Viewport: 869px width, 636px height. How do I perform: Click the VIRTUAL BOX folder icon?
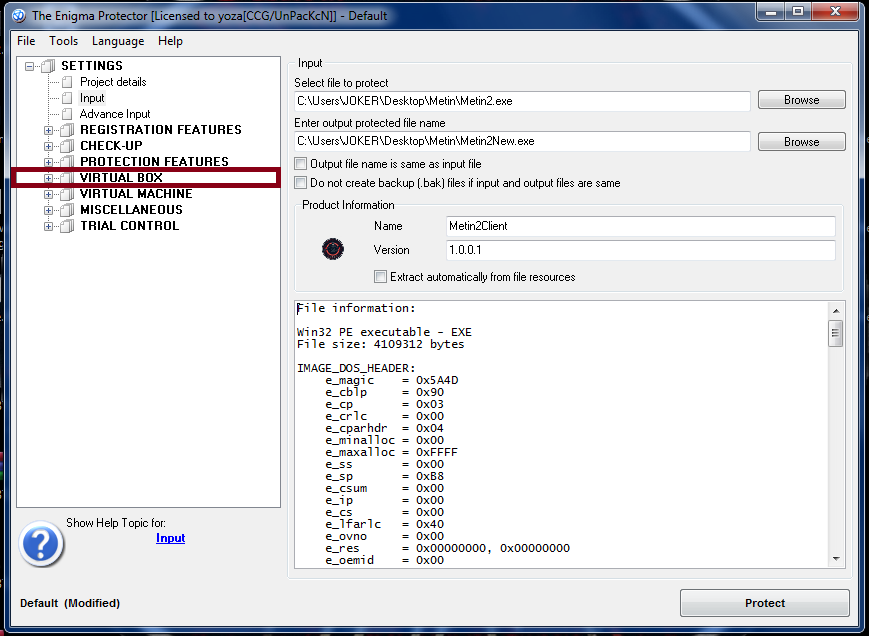coord(67,178)
